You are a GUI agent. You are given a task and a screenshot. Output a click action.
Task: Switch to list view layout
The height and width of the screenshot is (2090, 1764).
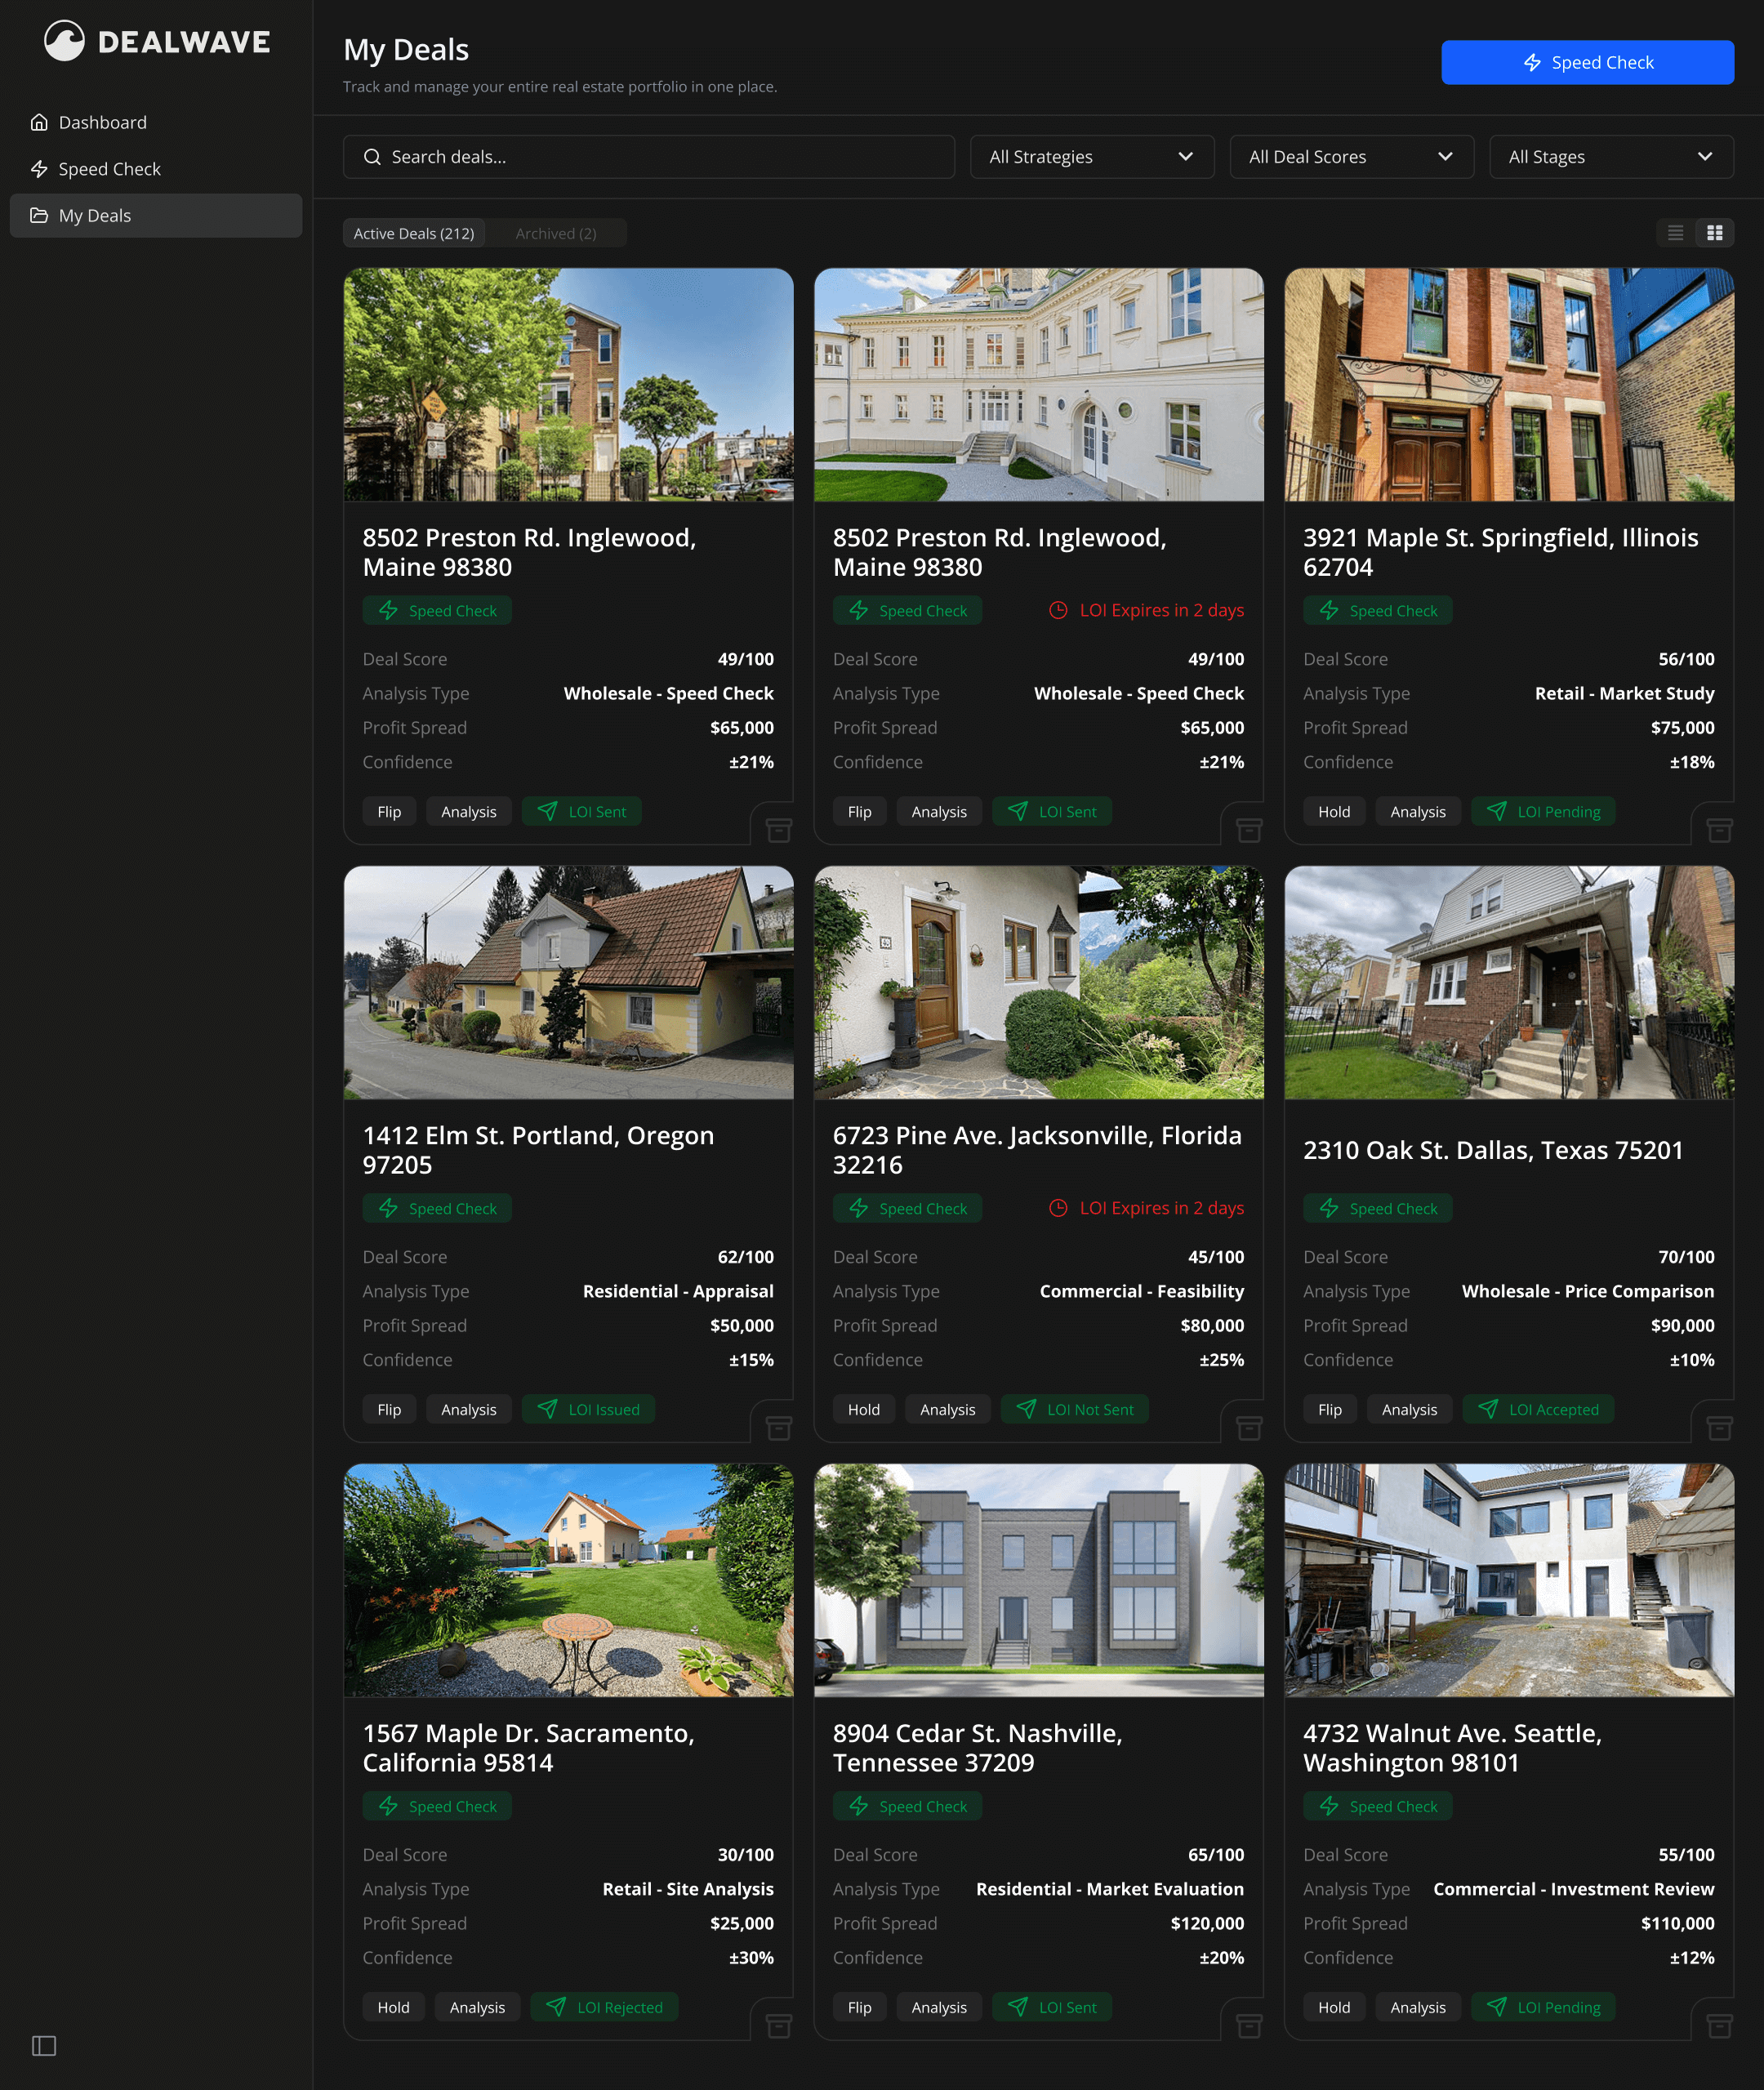(1676, 232)
